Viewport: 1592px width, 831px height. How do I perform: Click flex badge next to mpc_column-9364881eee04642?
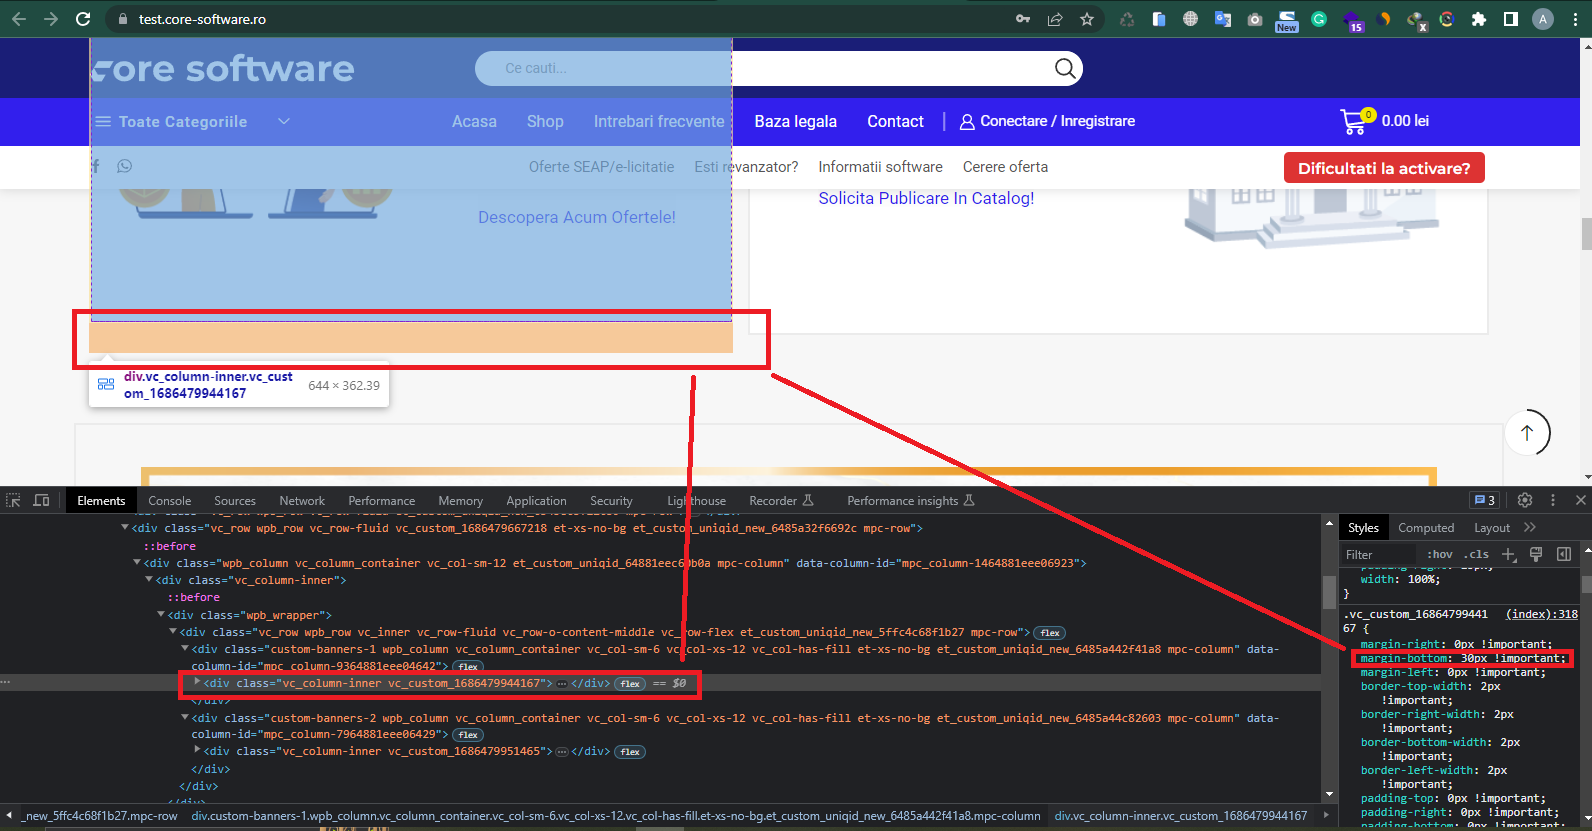pos(468,667)
